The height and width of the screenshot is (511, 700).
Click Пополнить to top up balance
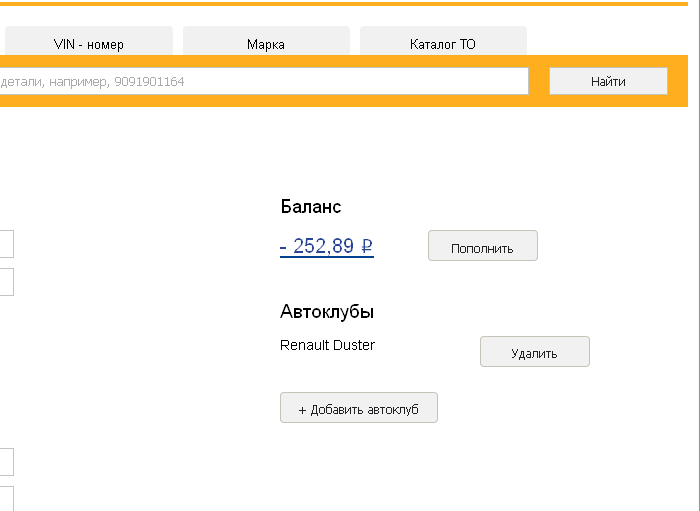point(482,247)
